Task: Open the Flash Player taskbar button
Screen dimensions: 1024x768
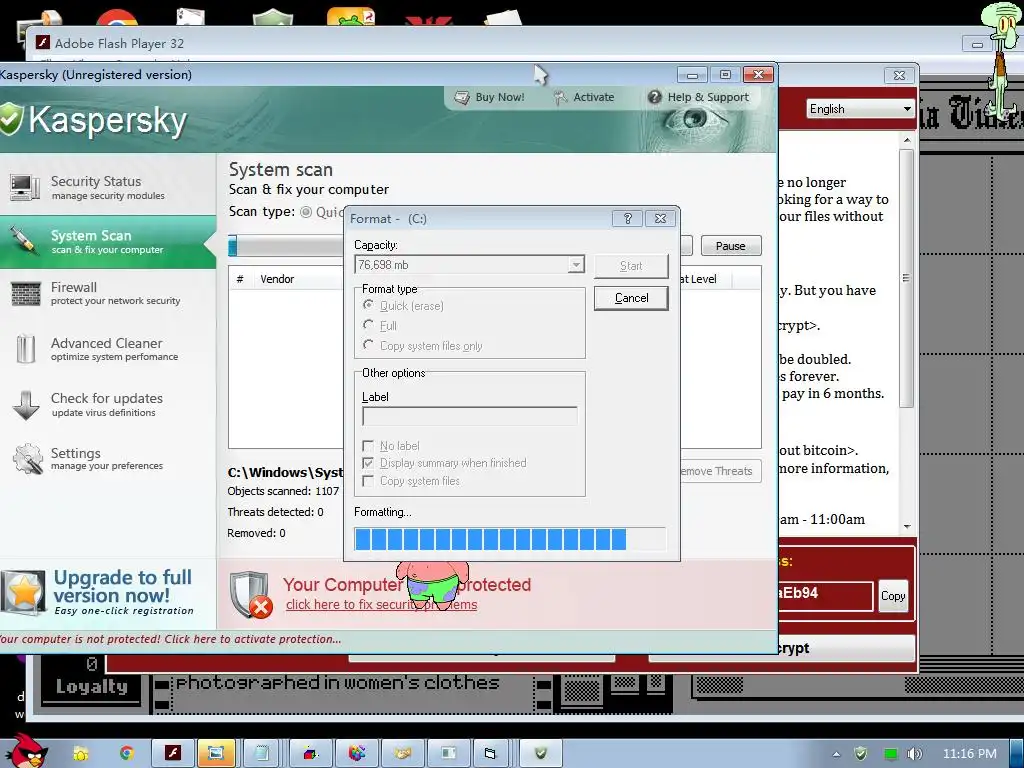Action: click(172, 753)
